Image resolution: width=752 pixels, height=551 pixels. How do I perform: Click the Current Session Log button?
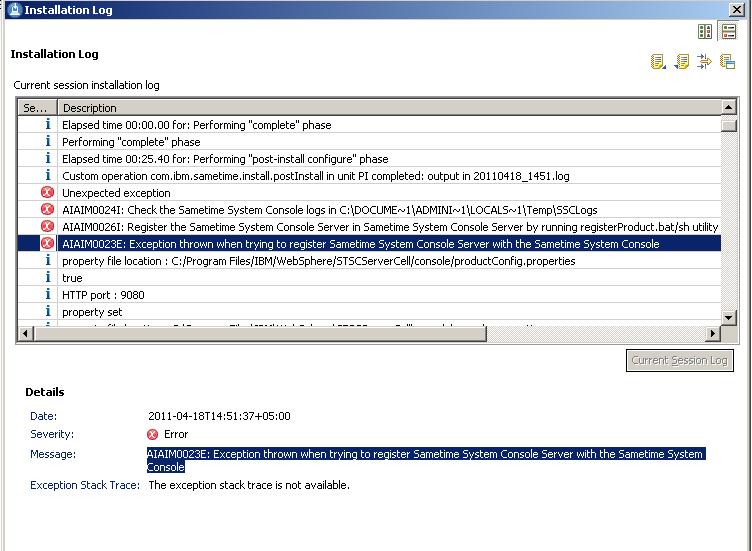[x=680, y=360]
